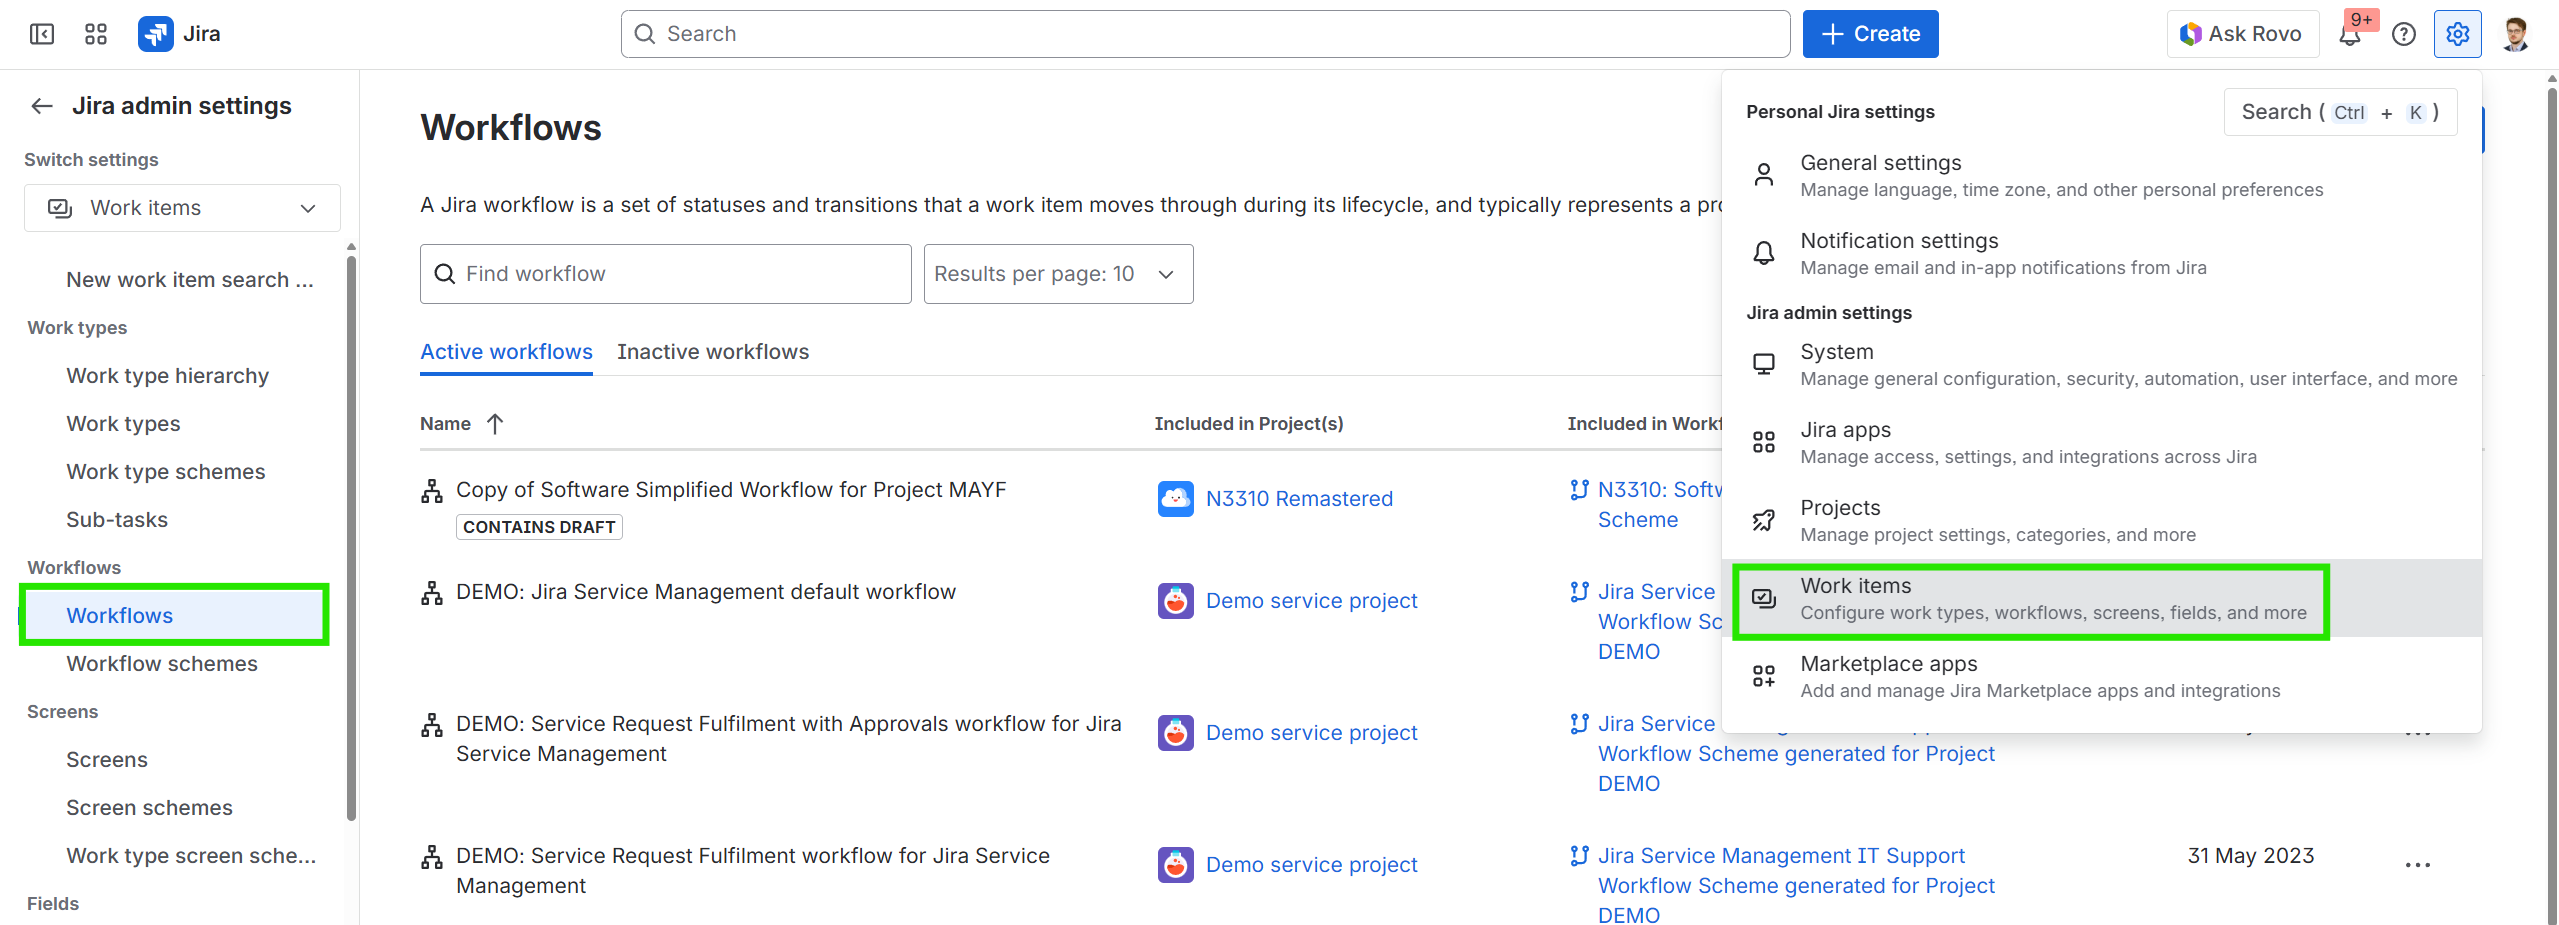The height and width of the screenshot is (925, 2559).
Task: Open the help question mark icon
Action: [x=2404, y=34]
